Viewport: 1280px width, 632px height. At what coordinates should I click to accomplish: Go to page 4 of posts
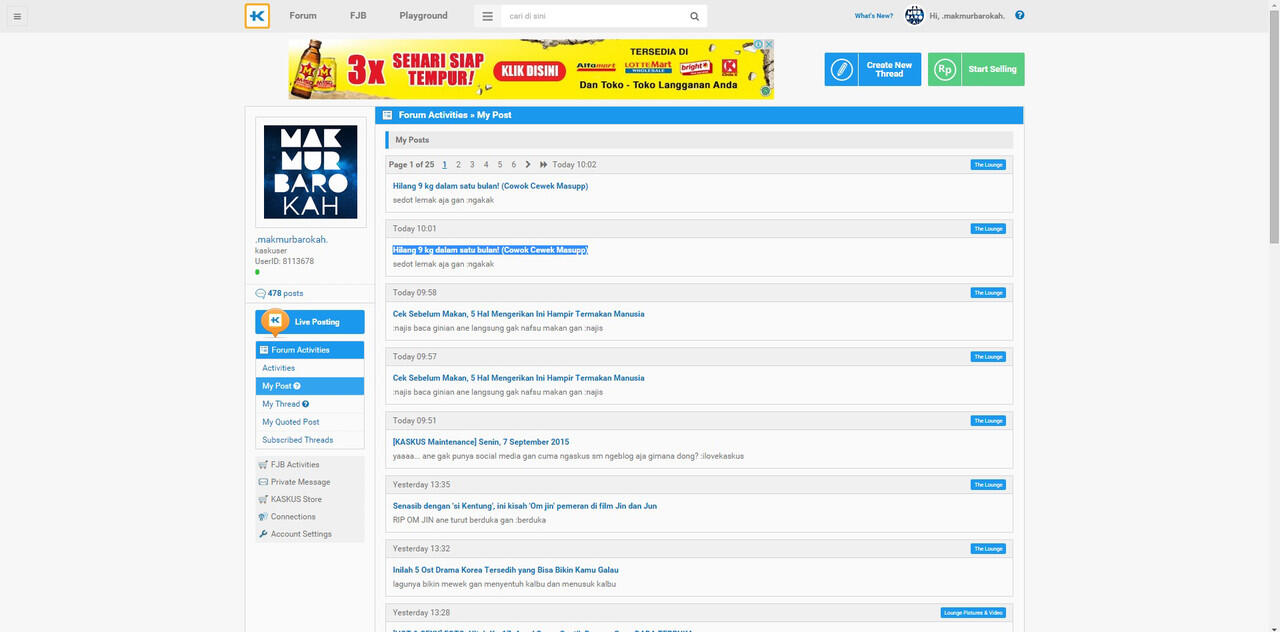[x=486, y=164]
